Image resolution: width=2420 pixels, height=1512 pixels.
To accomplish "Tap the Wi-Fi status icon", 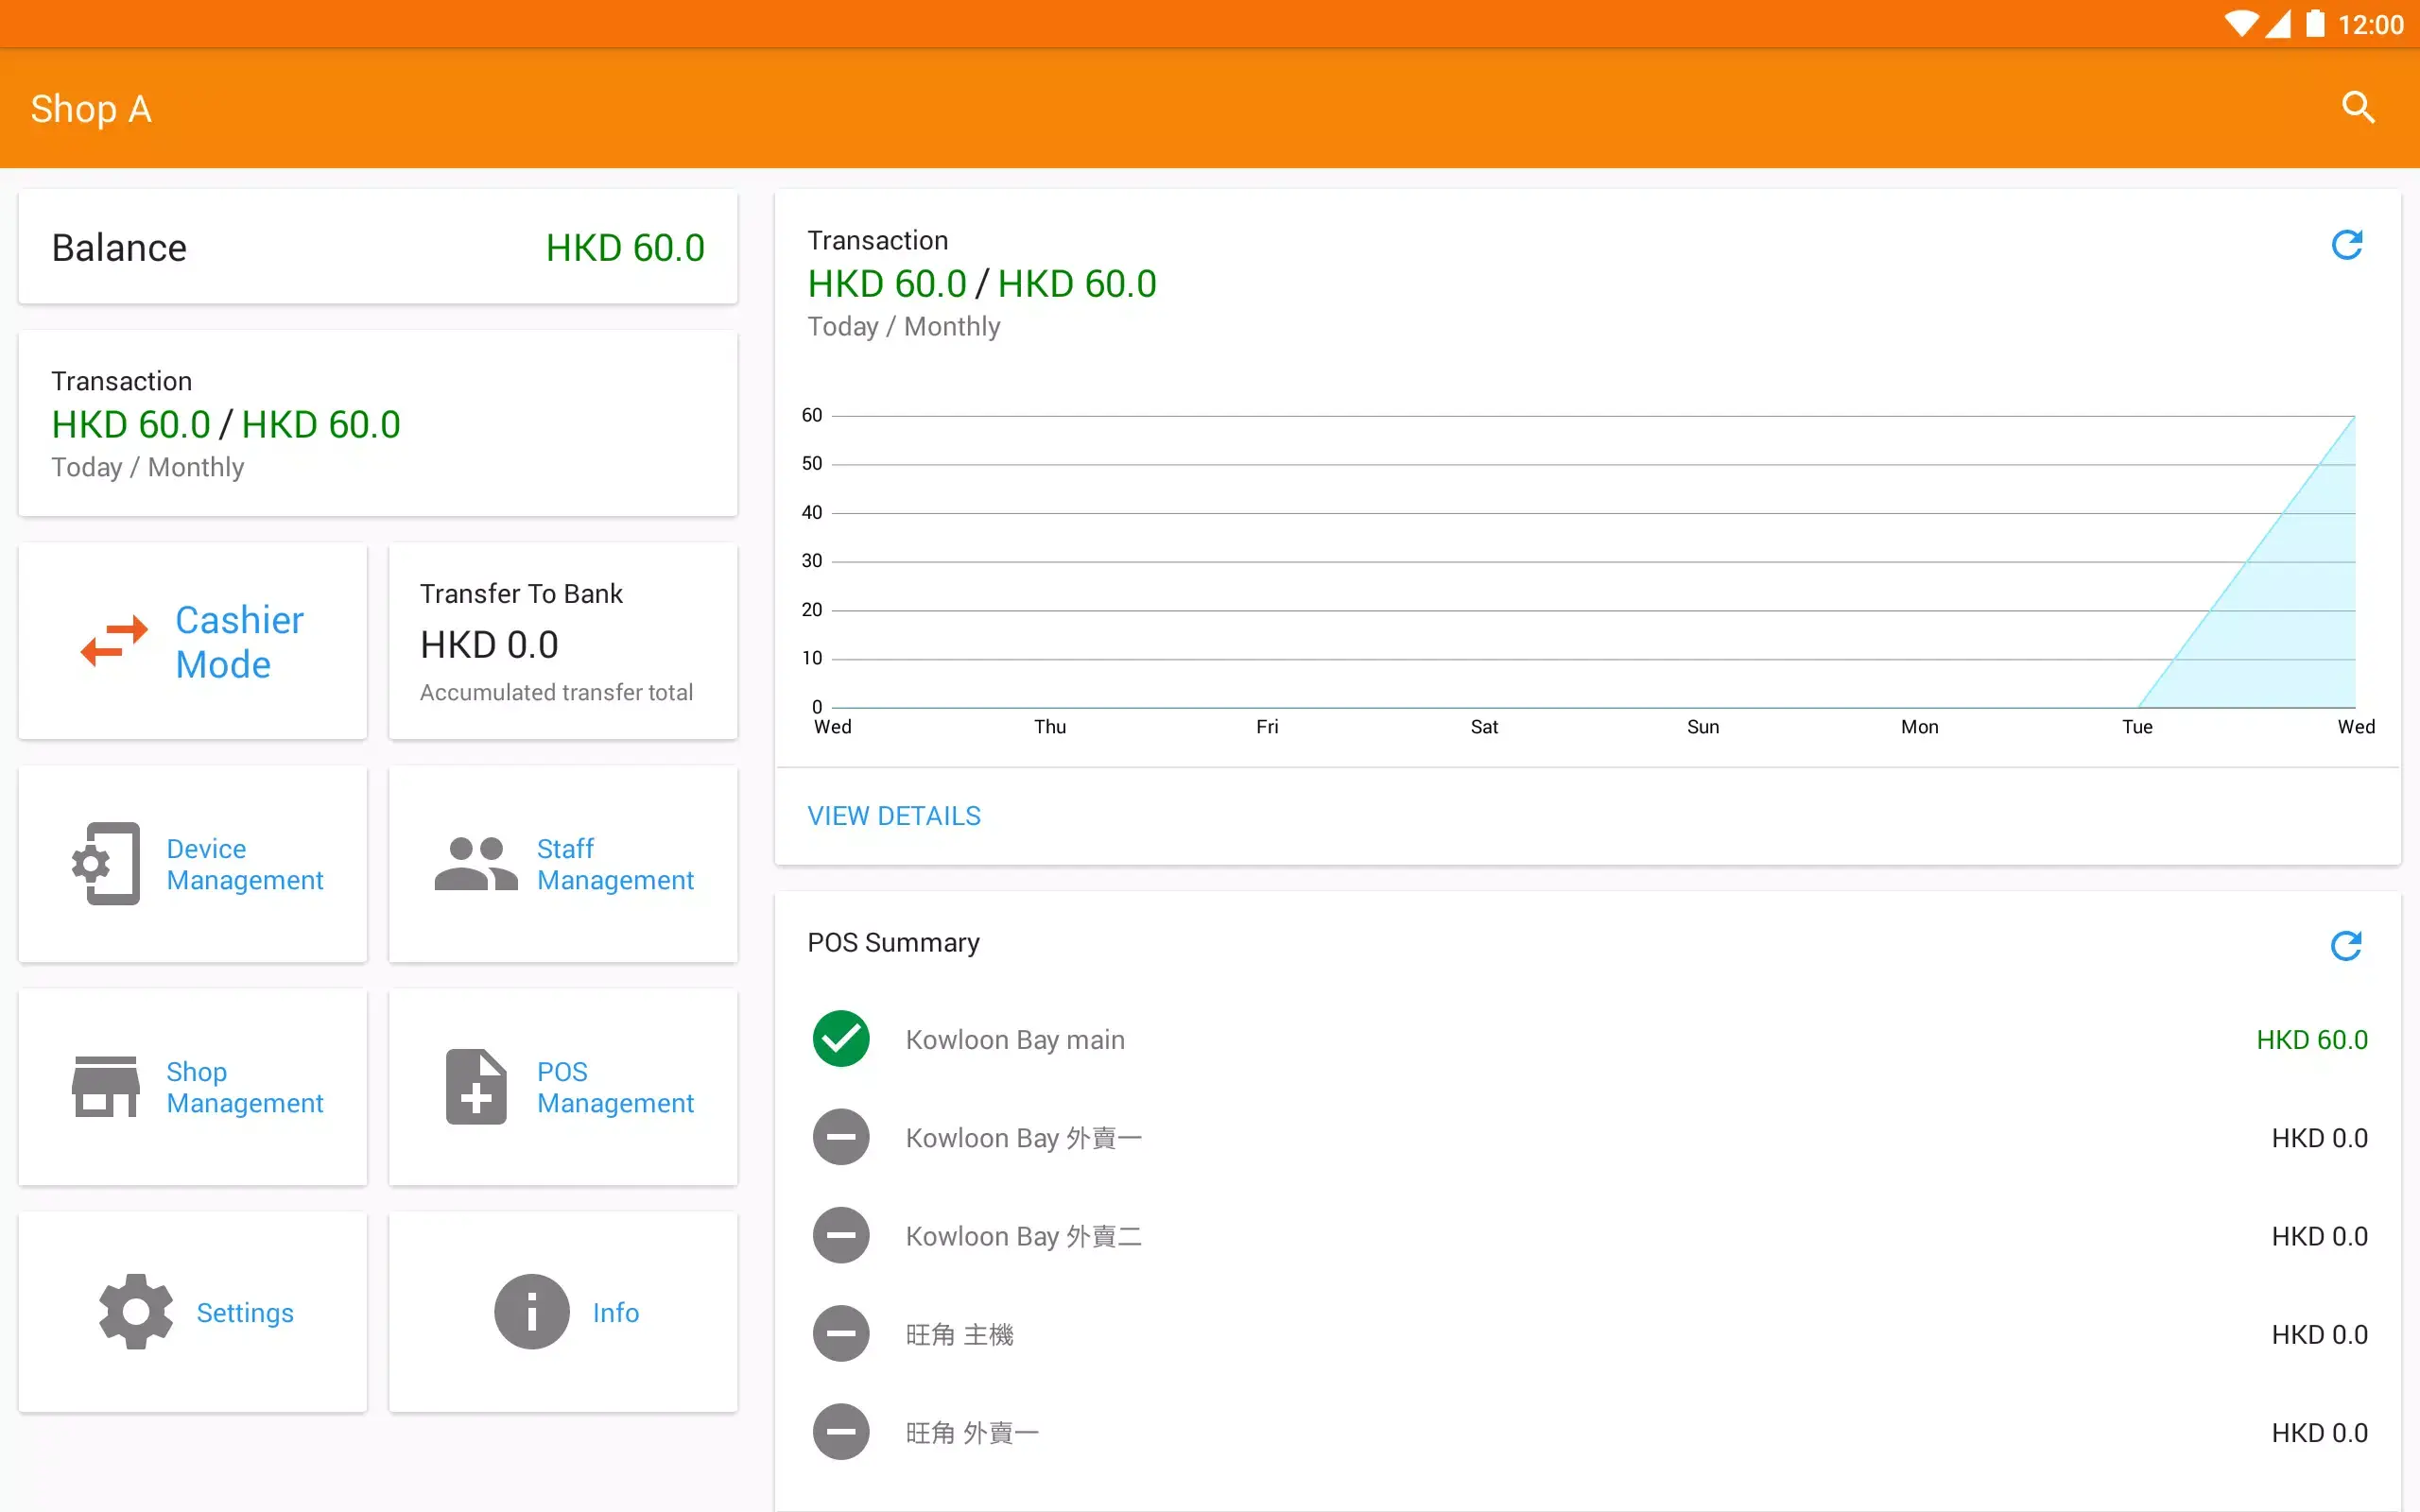I will [x=2243, y=23].
